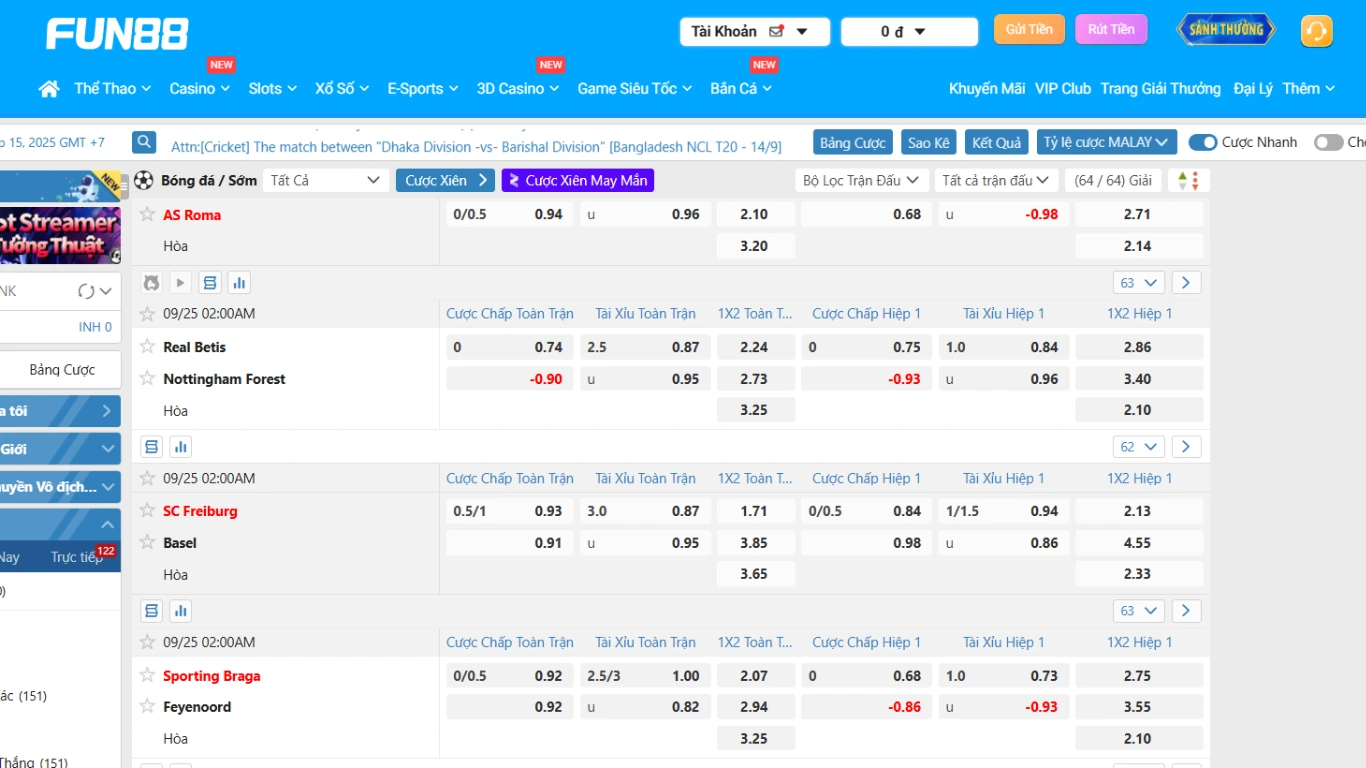Open the orange headset support icon
Screen dimensions: 1366x768
coord(1316,31)
